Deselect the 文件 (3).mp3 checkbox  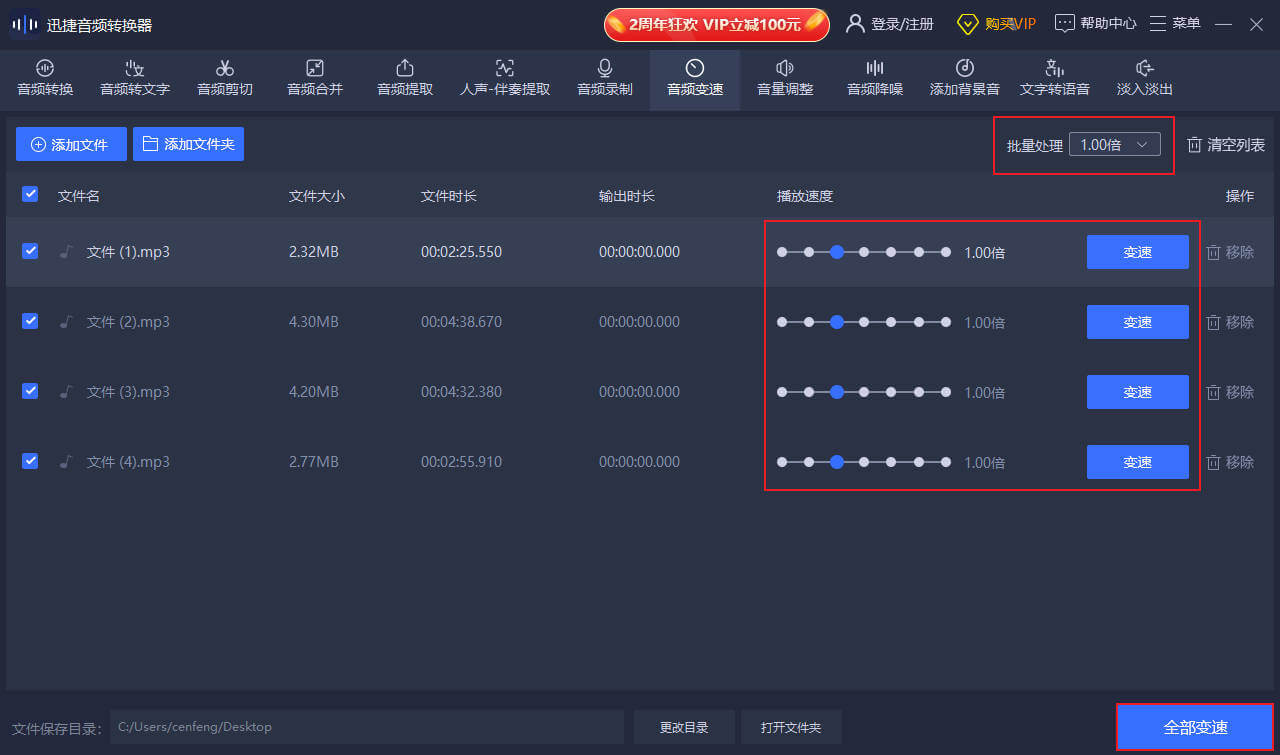tap(30, 391)
